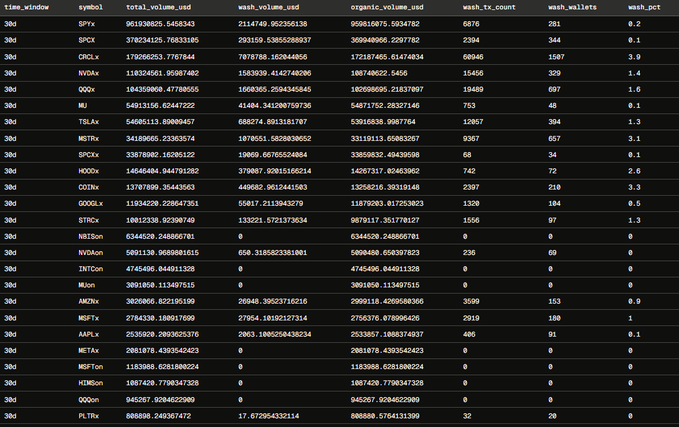The height and width of the screenshot is (427, 679).
Task: Click the wash_volume_usd column header
Action: (x=268, y=7)
